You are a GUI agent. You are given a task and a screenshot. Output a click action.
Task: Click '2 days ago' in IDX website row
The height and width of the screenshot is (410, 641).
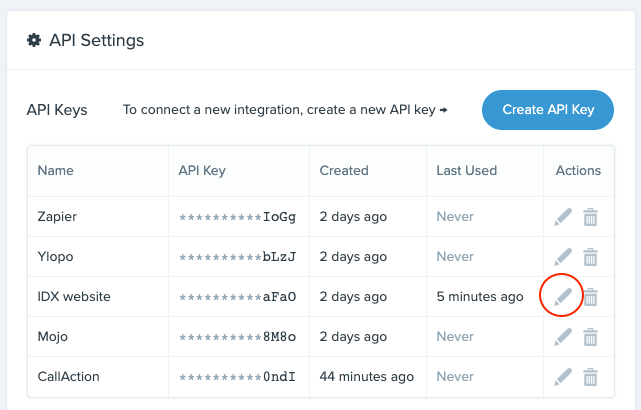[353, 297]
